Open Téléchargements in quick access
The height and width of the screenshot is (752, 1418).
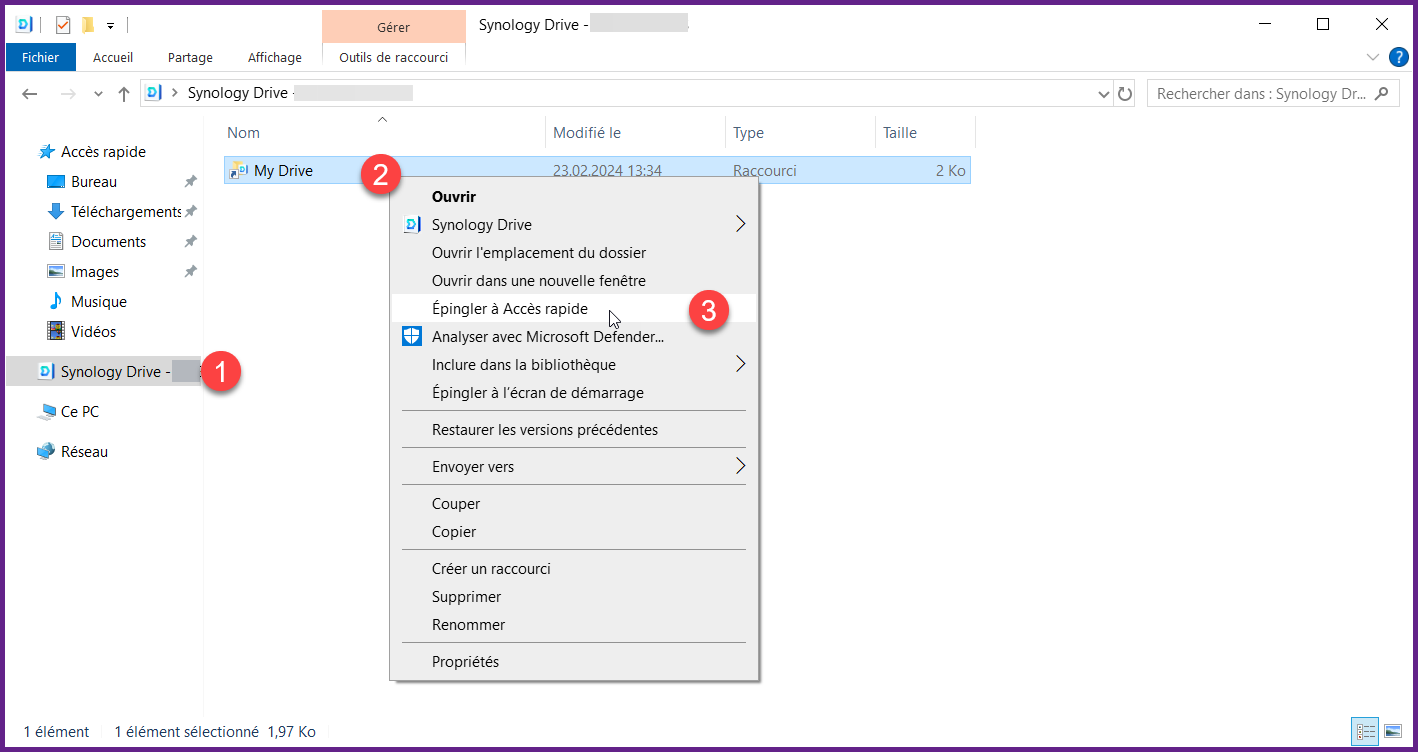(125, 212)
